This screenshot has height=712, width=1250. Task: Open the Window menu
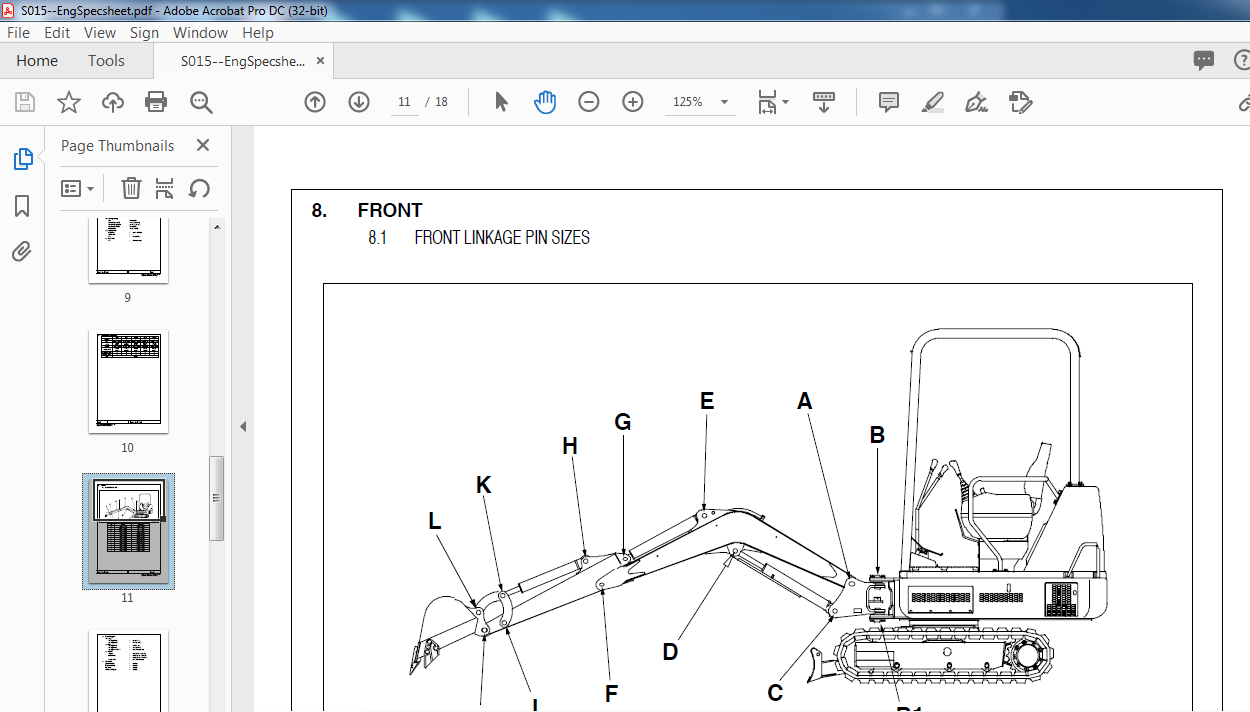pos(200,33)
